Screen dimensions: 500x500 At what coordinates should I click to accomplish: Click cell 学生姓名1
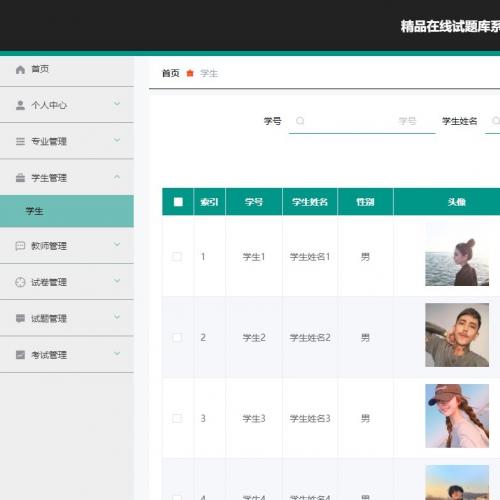(310, 257)
